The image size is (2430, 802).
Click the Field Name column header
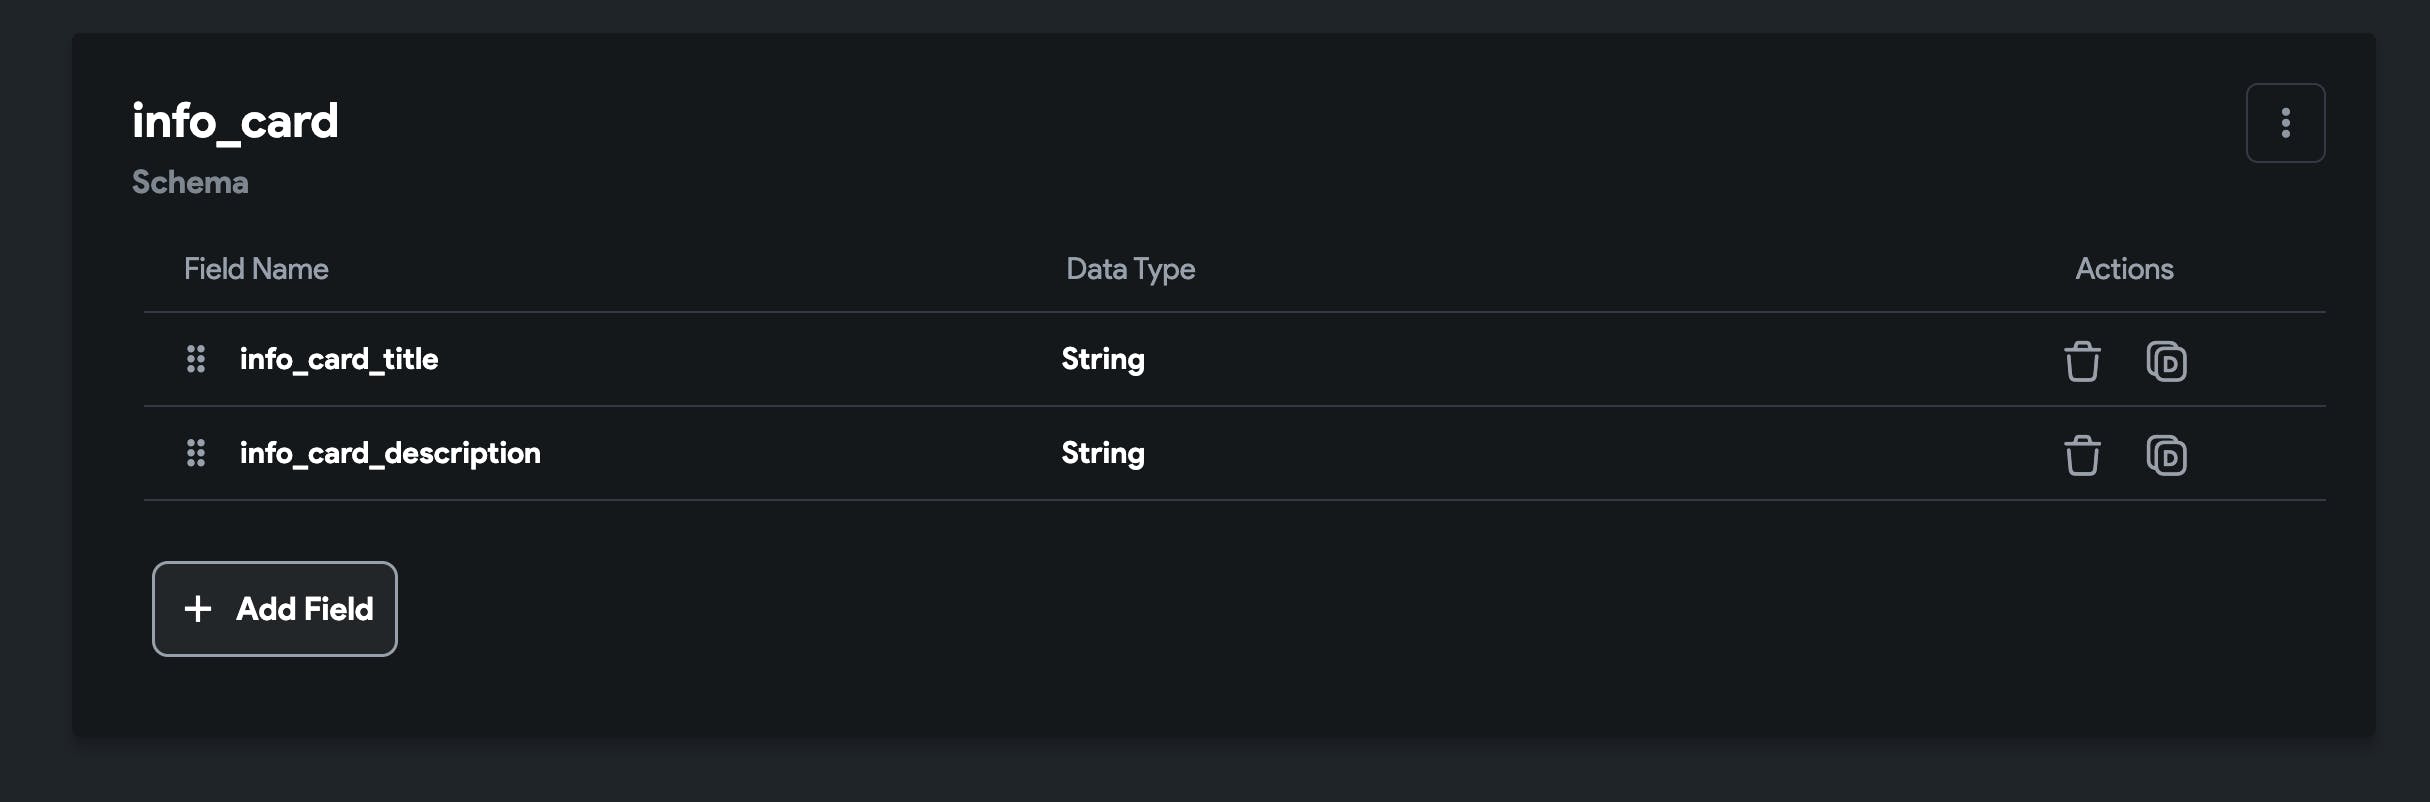(256, 269)
